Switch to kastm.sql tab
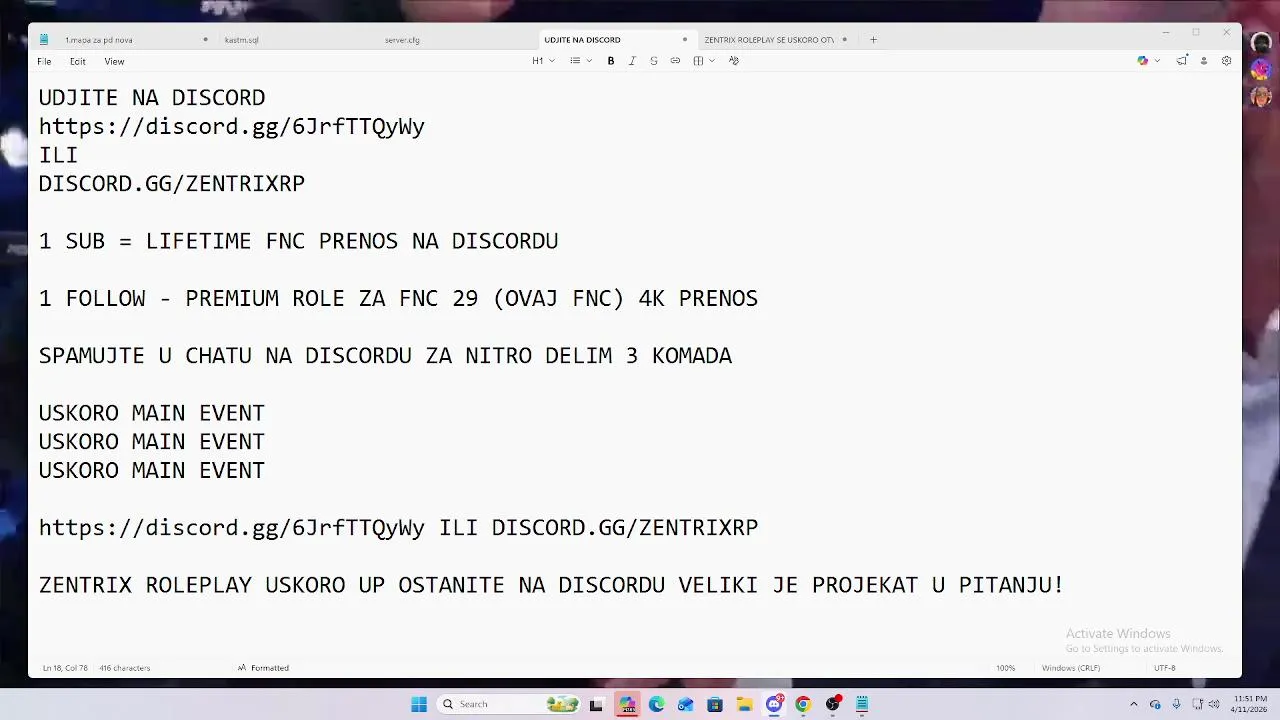1280x720 pixels. point(242,40)
